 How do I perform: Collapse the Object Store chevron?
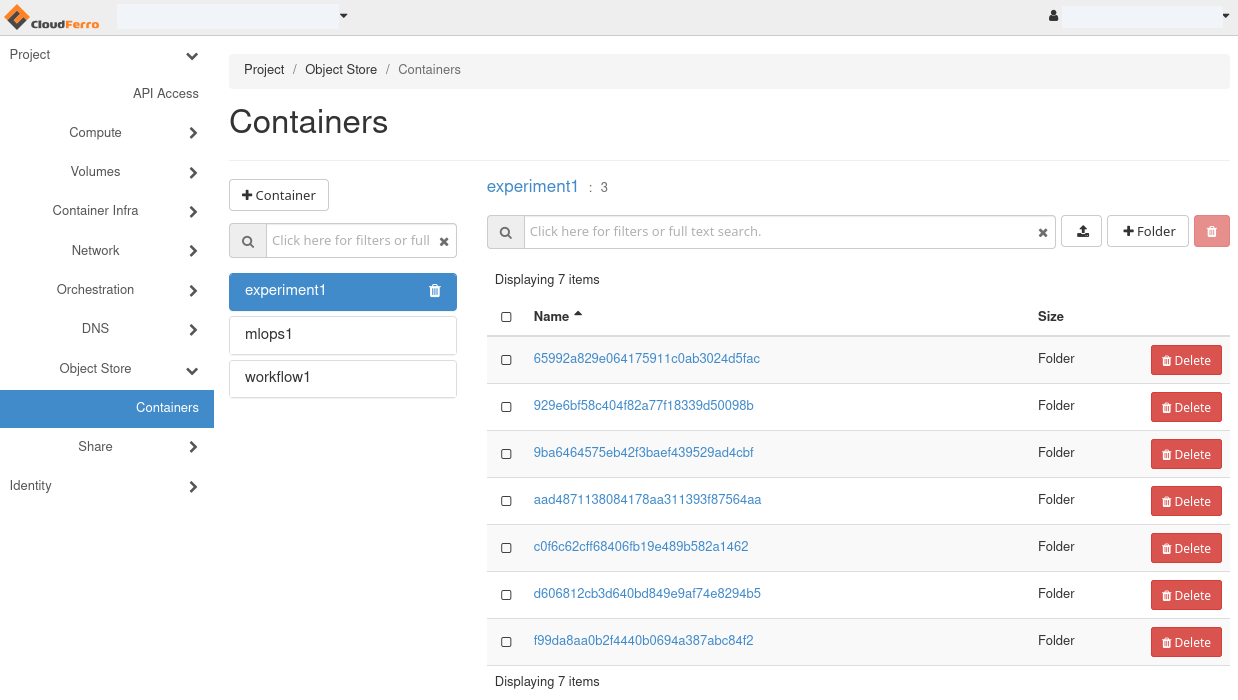coord(192,370)
